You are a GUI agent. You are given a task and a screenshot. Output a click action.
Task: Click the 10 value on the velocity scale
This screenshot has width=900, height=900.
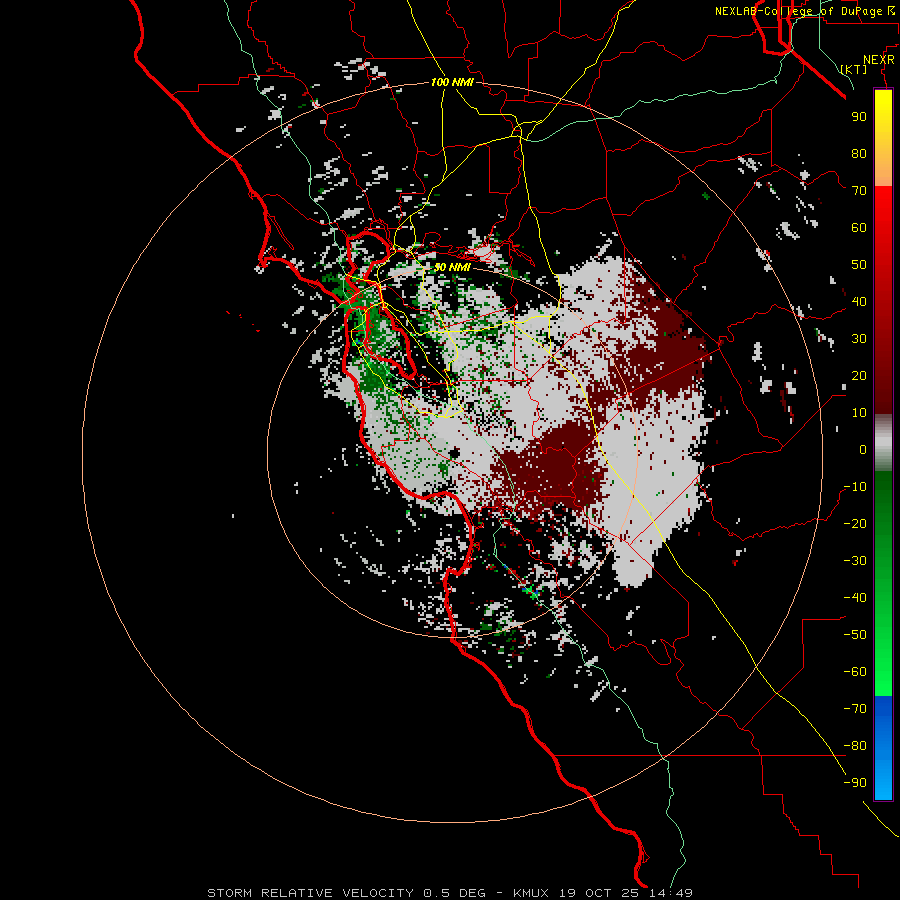tap(859, 413)
